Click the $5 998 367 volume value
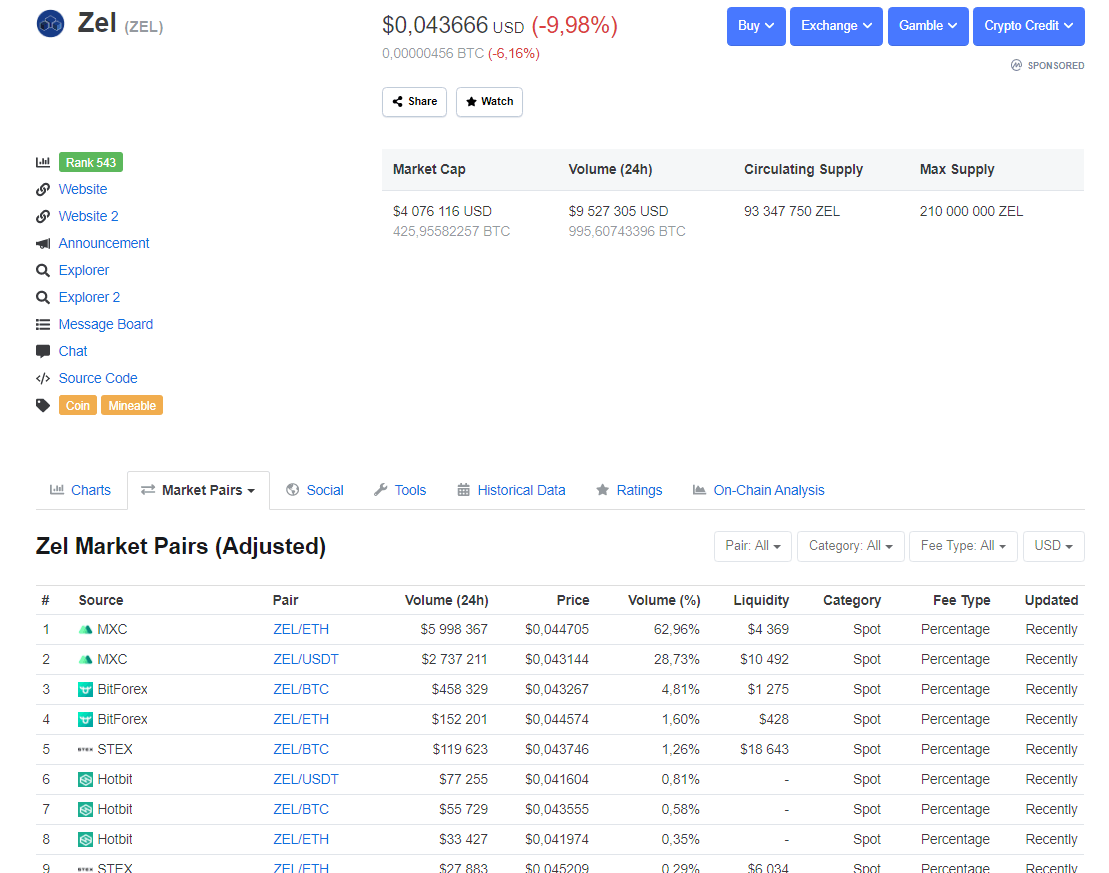Viewport: 1109px width, 873px height. point(454,630)
